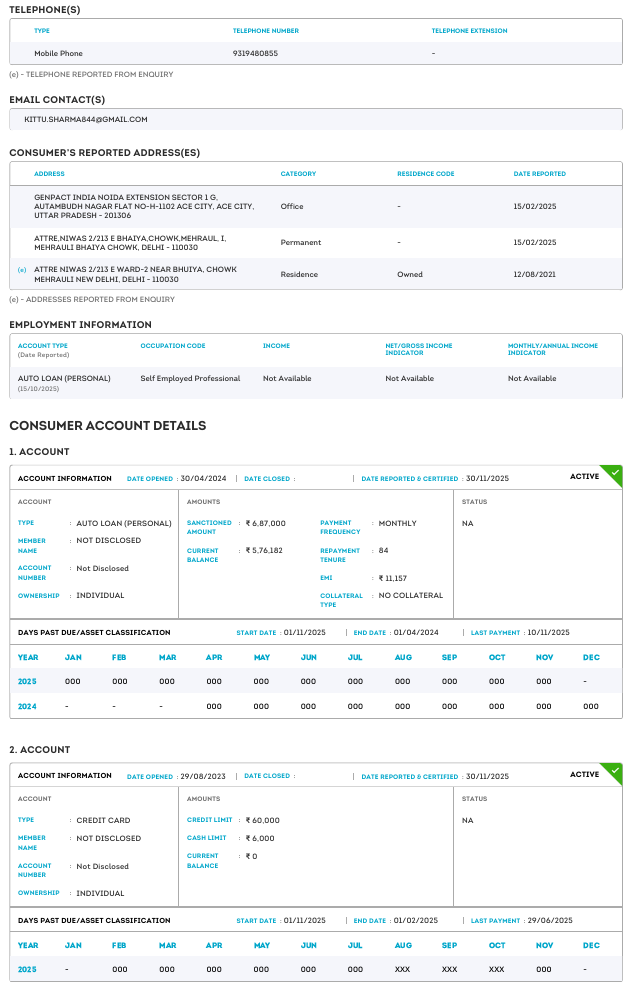Click the credit limit value ₹ 60,000
Viewport: 632px width, 1000px height.
(263, 820)
